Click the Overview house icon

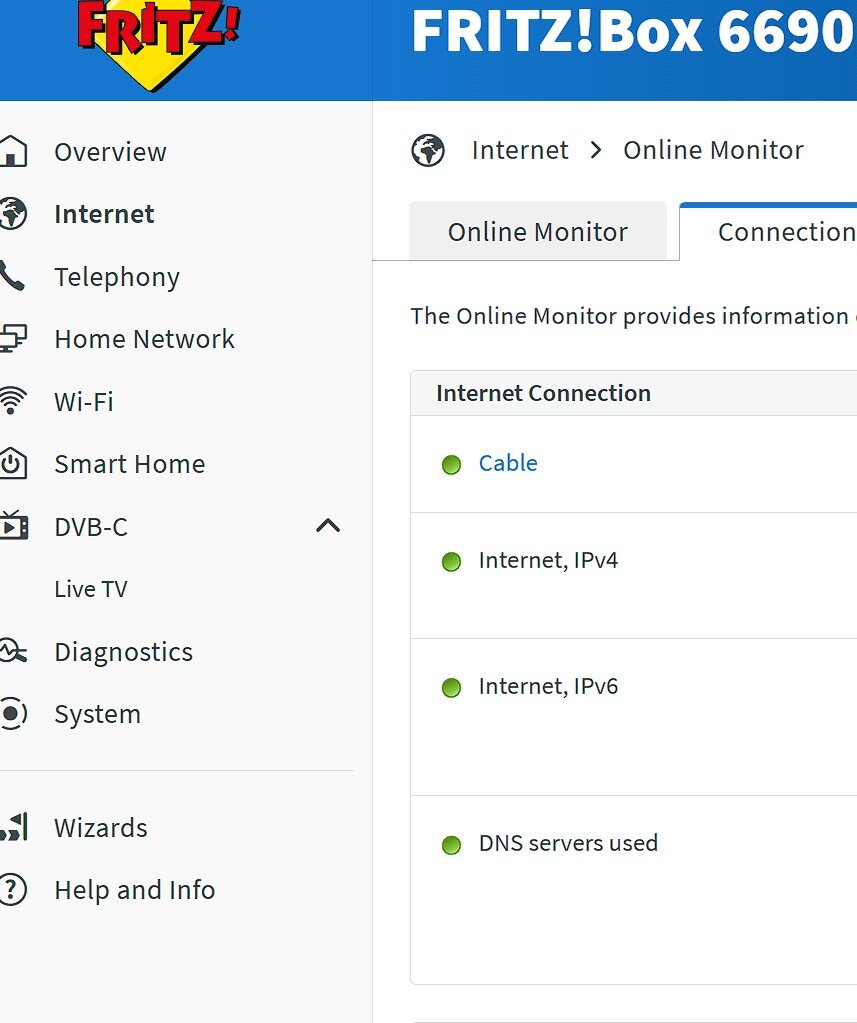tap(12, 151)
